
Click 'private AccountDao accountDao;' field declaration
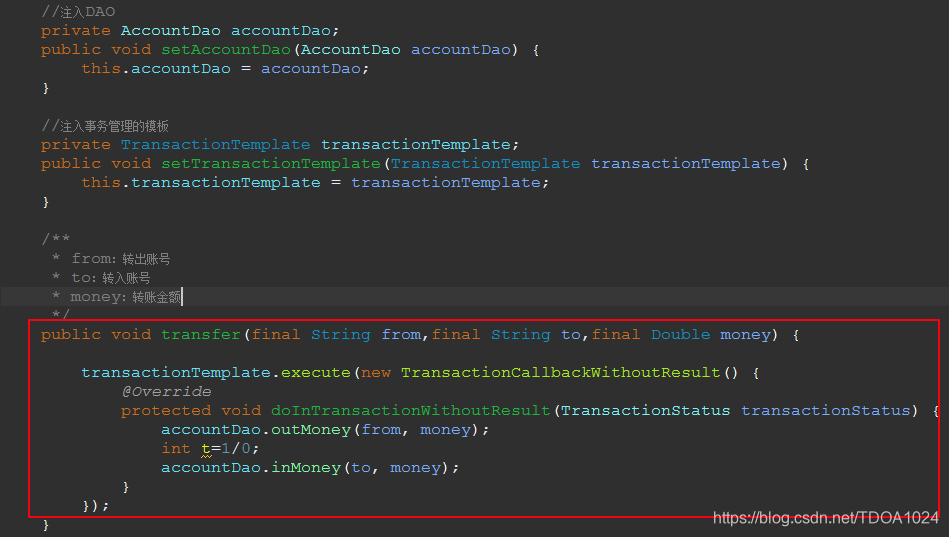[x=190, y=30]
